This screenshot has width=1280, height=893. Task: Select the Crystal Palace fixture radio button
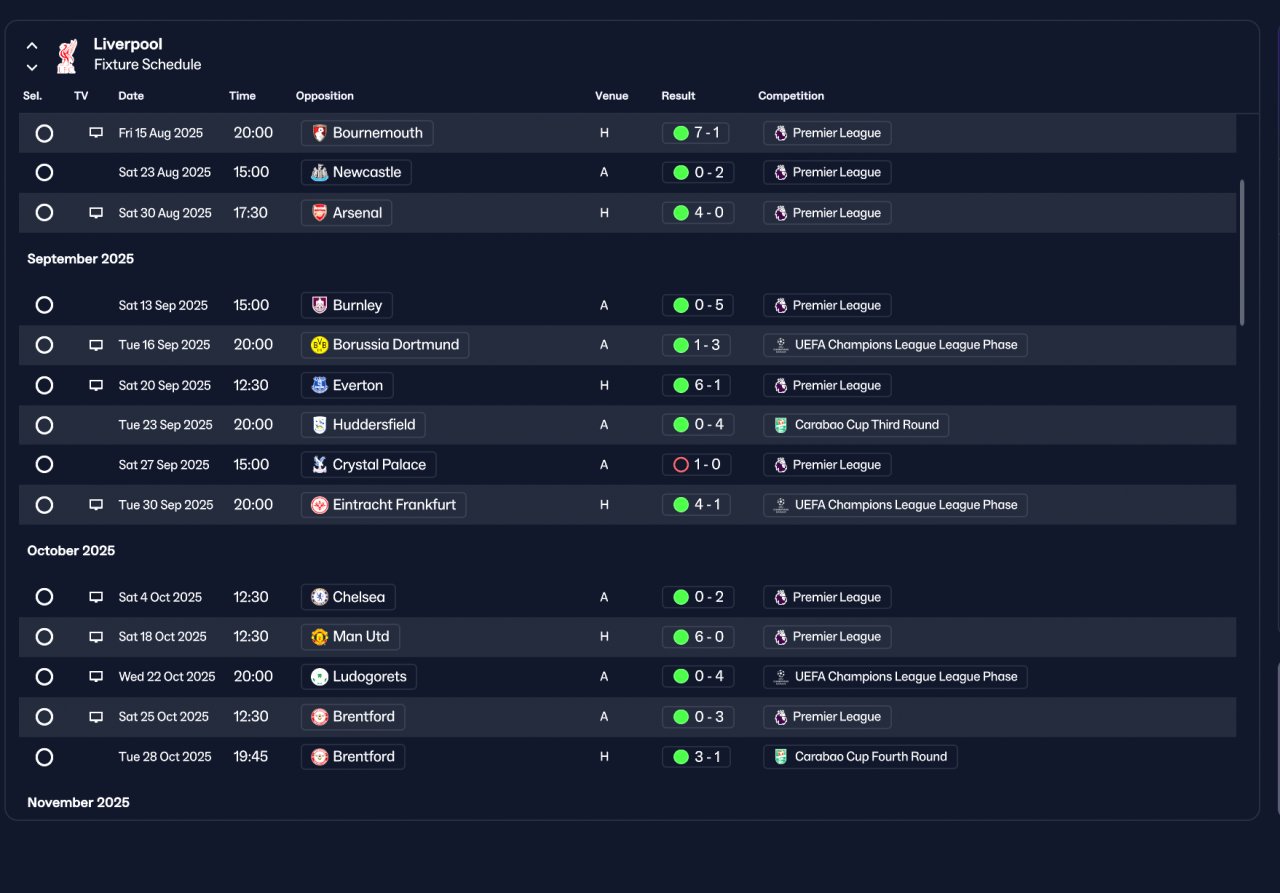44,465
